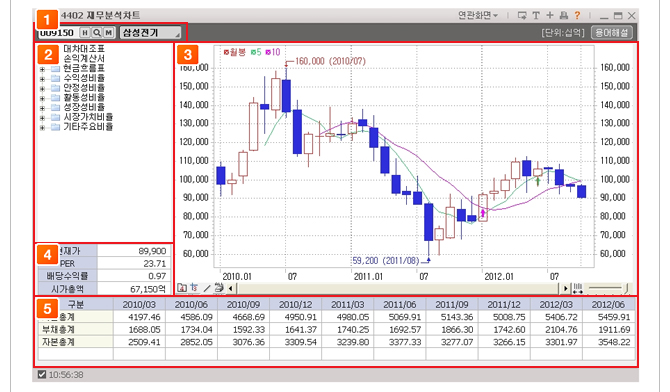This screenshot has width=670, height=392.
Task: Click the 성장성비율 folder icon
Action: (x=55, y=107)
